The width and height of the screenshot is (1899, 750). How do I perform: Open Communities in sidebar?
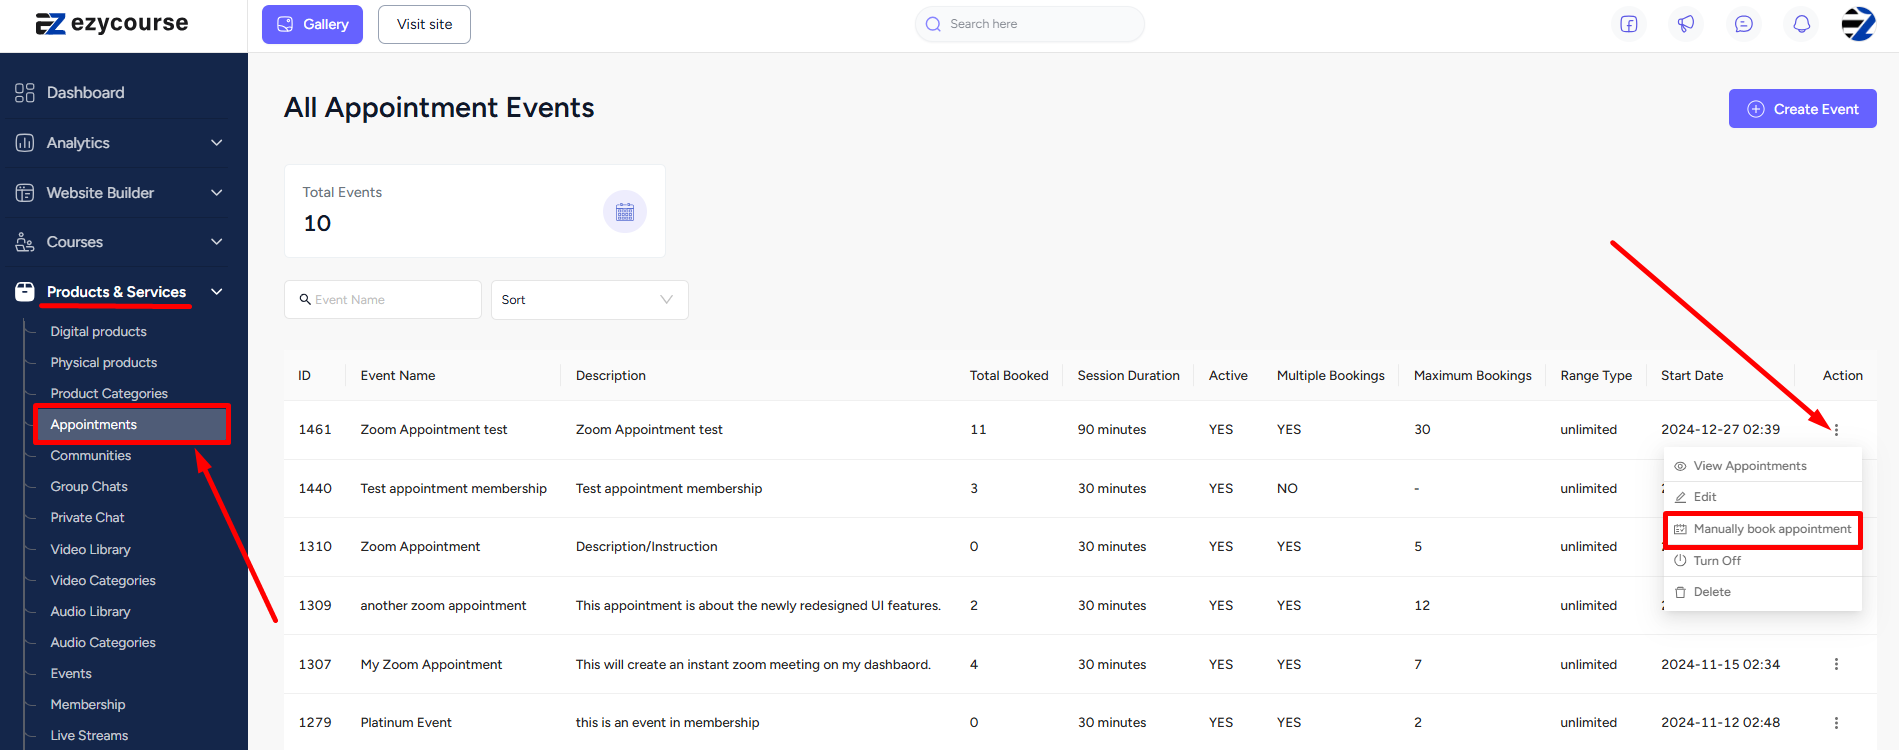(x=91, y=456)
